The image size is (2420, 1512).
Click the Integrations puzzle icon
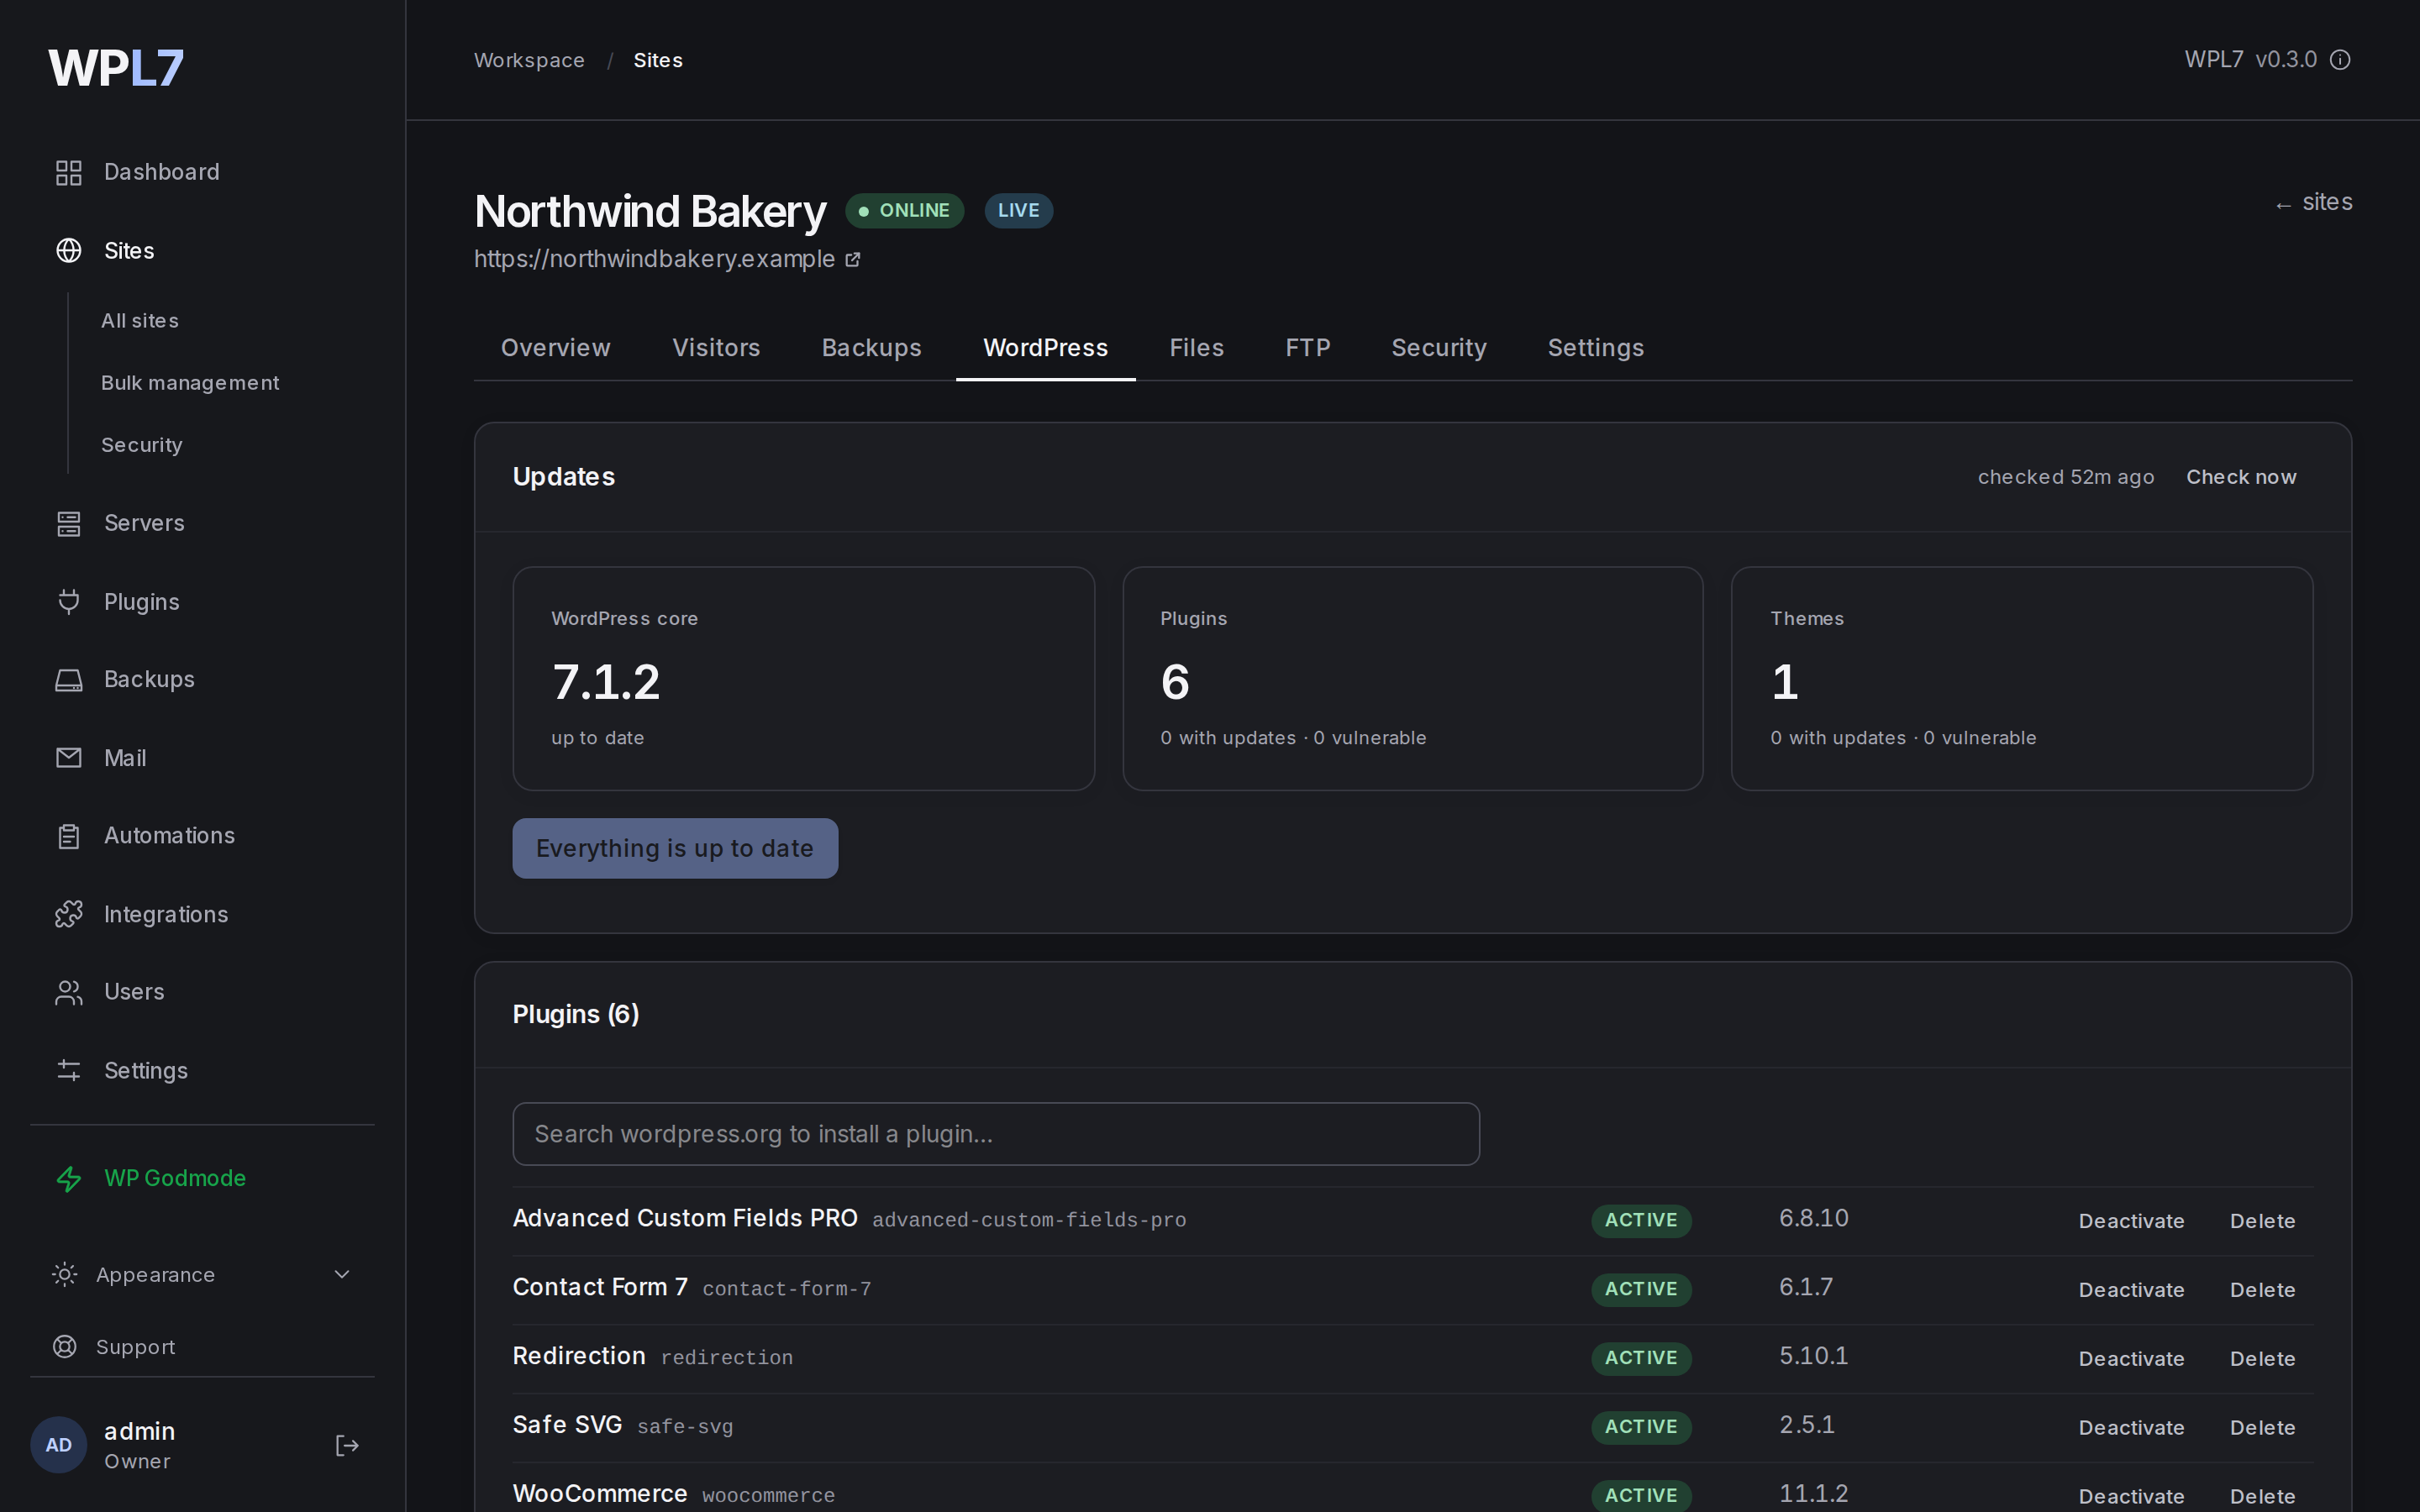click(68, 914)
